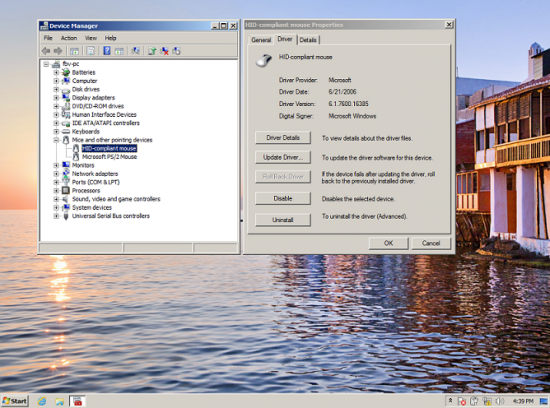Click the Batteries label text

(x=83, y=73)
